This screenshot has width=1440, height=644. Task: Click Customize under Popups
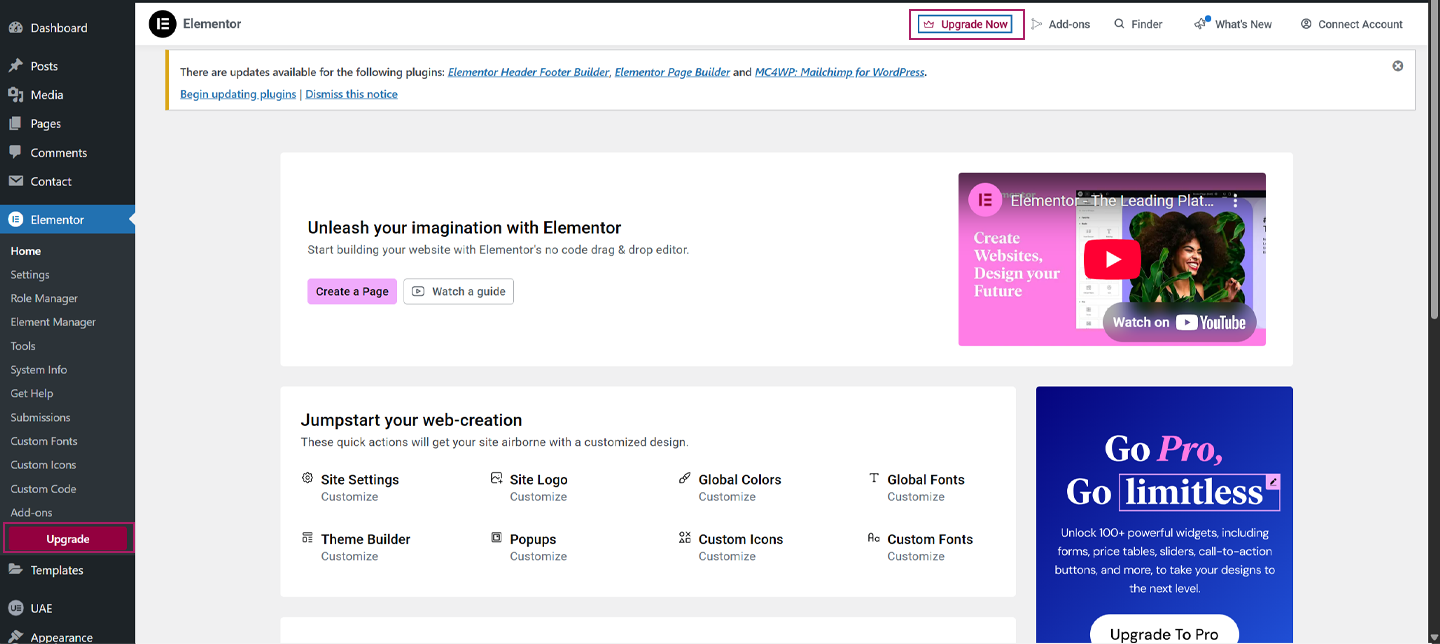538,556
